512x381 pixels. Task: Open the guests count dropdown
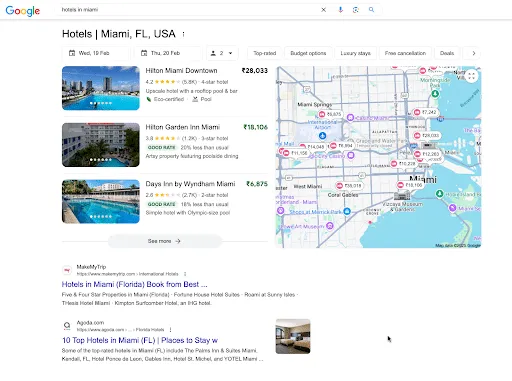(222, 53)
